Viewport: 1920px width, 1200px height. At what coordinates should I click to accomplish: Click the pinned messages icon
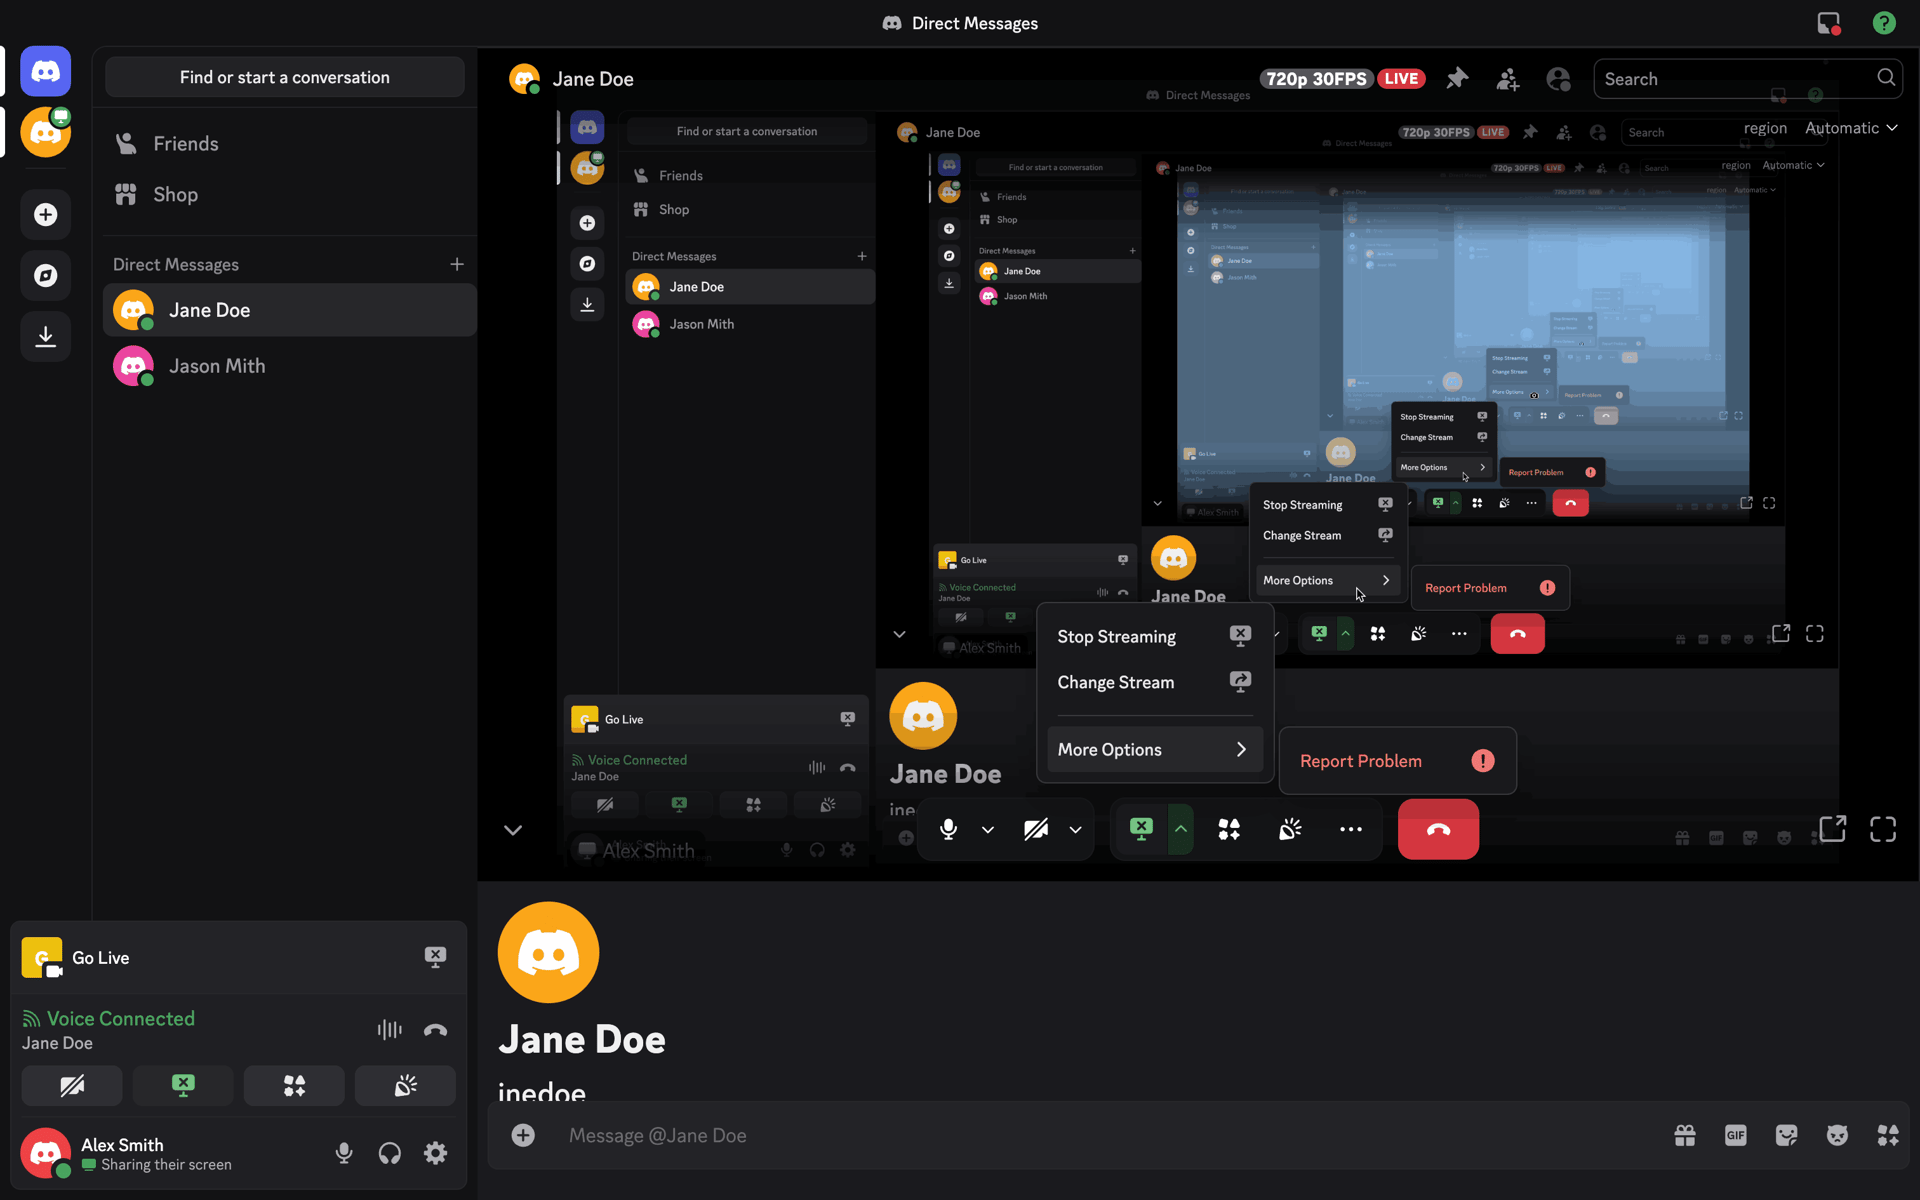[1457, 79]
